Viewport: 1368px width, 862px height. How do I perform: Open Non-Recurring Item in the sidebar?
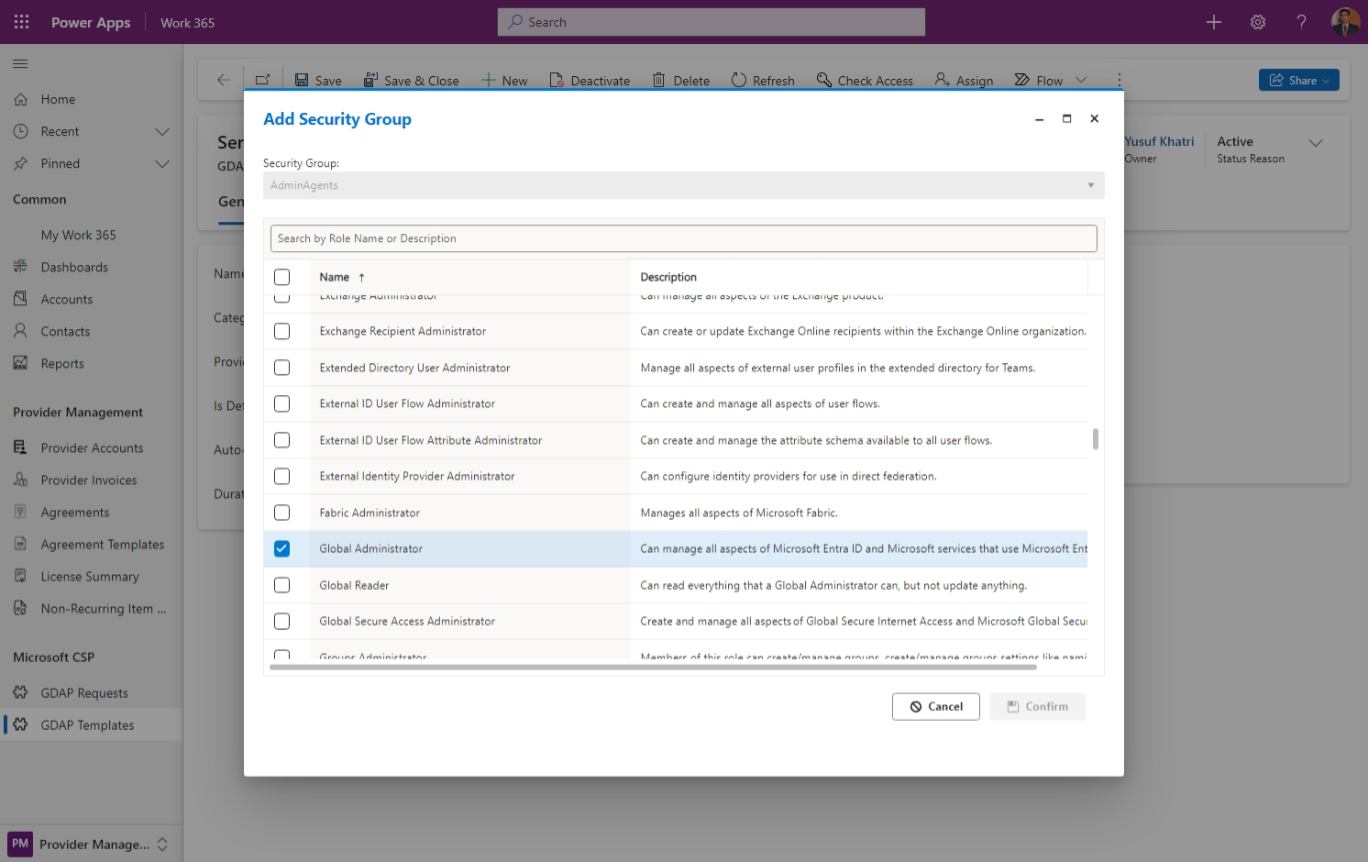tap(103, 608)
